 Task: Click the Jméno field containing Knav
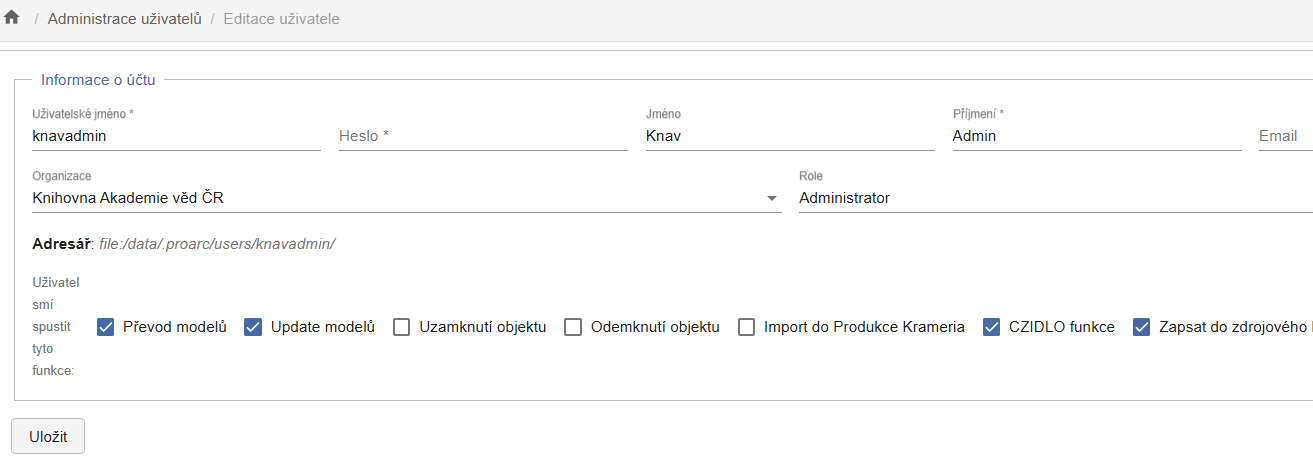[x=790, y=136]
